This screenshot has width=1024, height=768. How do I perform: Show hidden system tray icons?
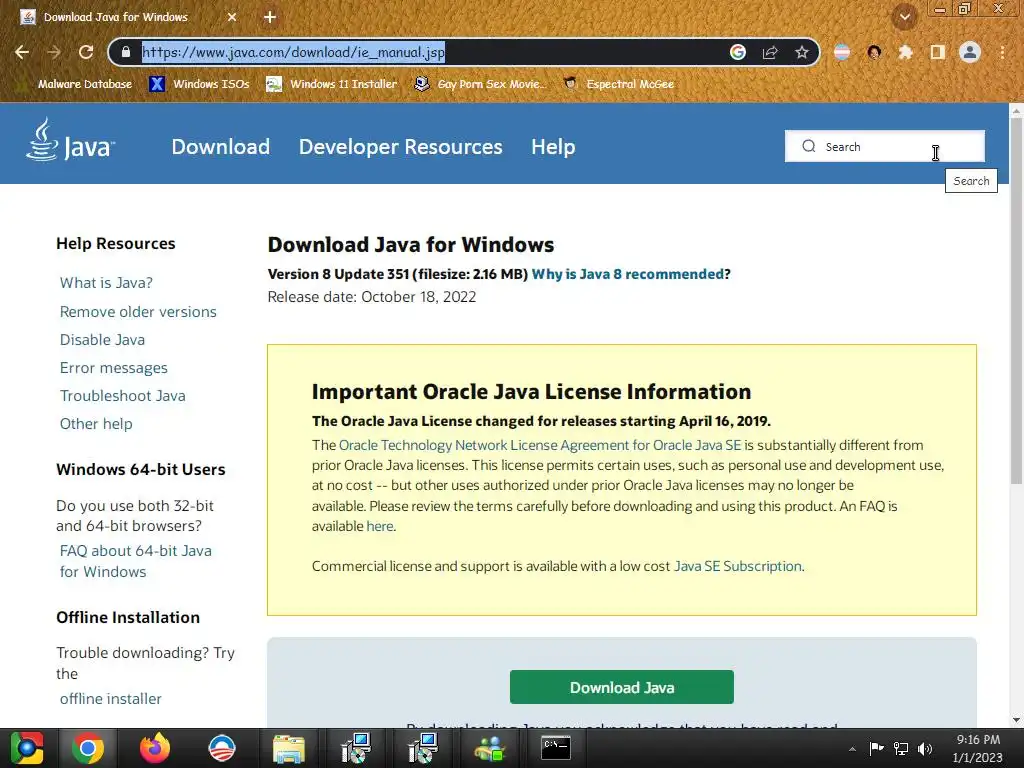coord(852,748)
